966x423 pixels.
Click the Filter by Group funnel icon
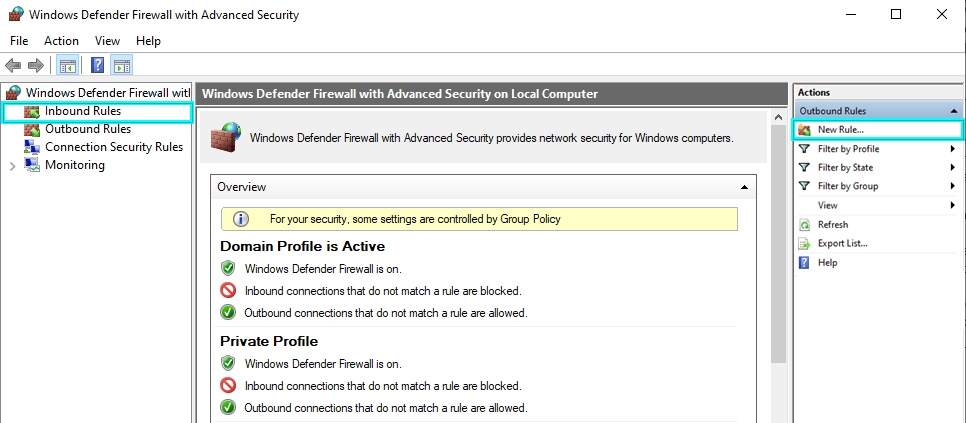coord(805,186)
